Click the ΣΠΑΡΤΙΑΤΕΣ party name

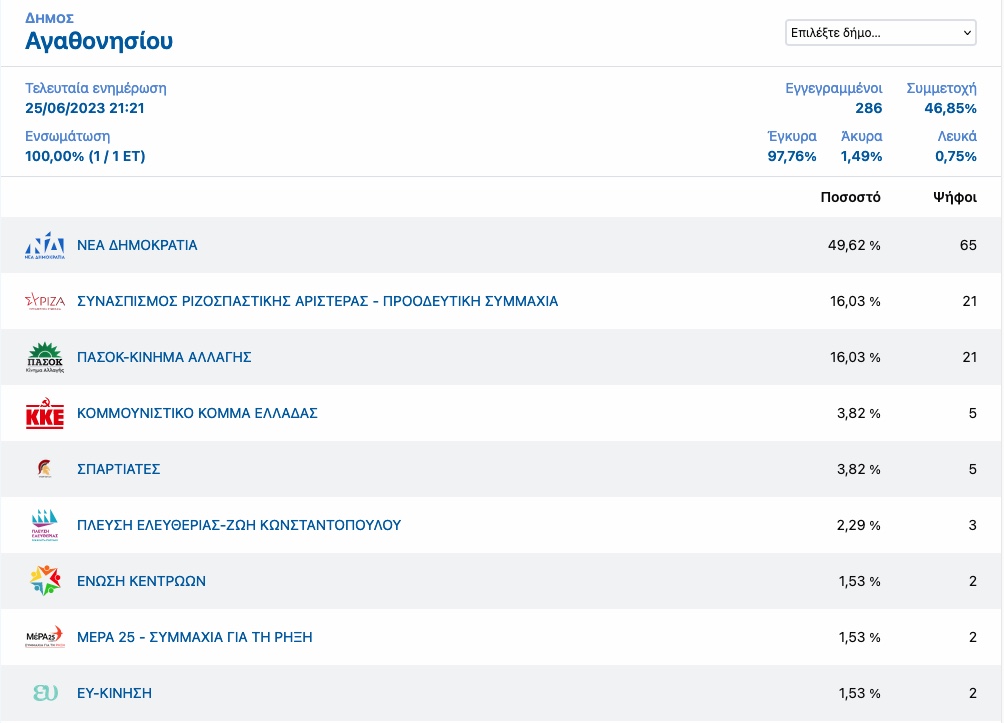pos(118,469)
